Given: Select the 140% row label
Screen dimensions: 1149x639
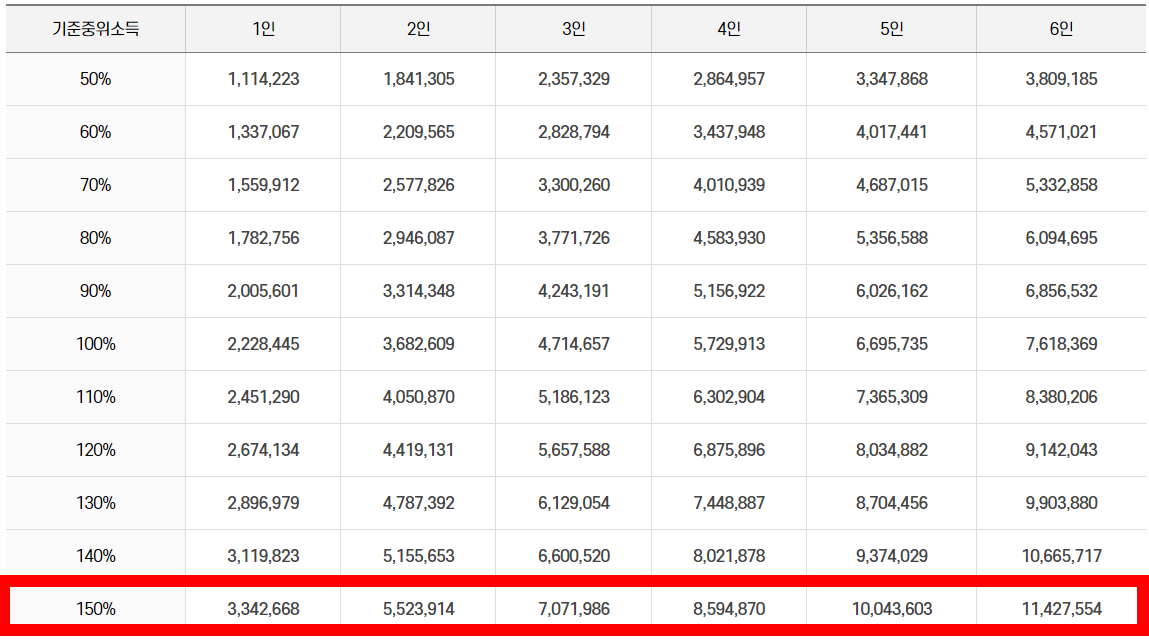Looking at the screenshot, I should click(95, 556).
